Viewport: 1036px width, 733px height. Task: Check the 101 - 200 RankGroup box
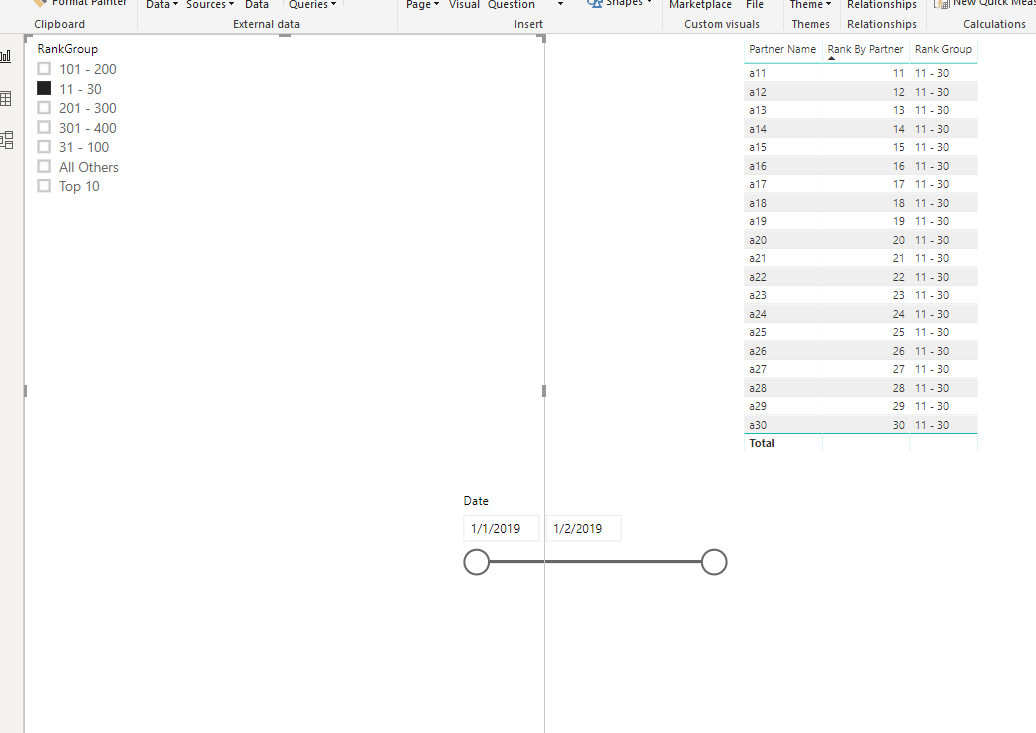click(44, 69)
